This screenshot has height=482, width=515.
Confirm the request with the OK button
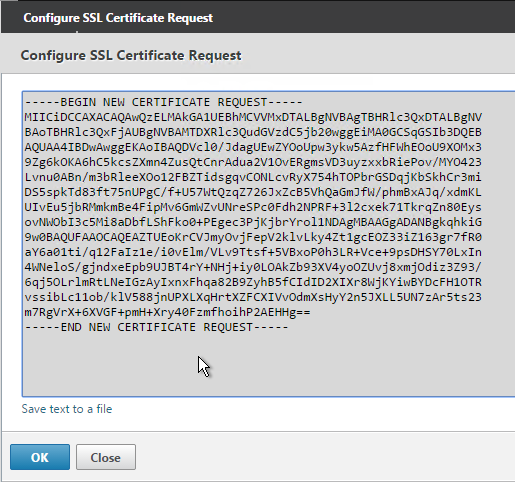pos(40,457)
